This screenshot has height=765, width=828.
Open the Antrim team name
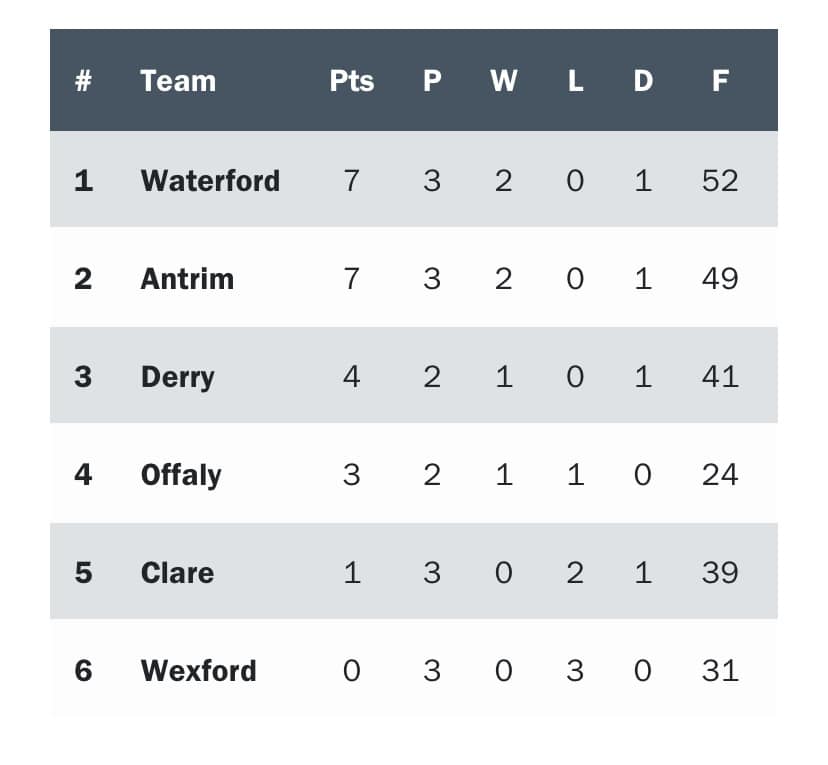(x=187, y=278)
